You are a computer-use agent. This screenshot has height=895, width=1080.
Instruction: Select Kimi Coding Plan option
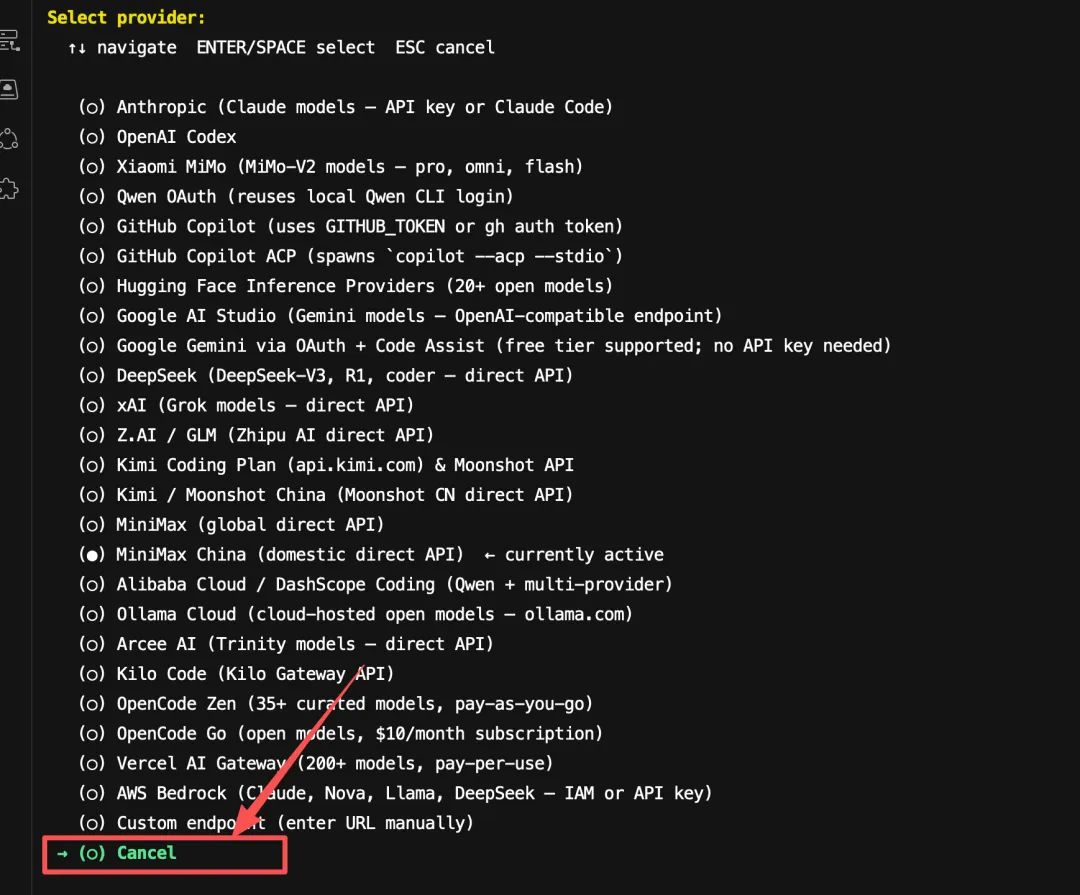[326, 465]
